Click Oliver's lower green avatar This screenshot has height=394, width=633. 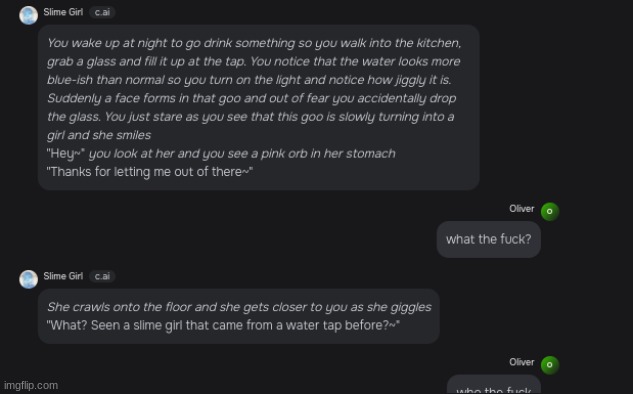[x=549, y=365]
